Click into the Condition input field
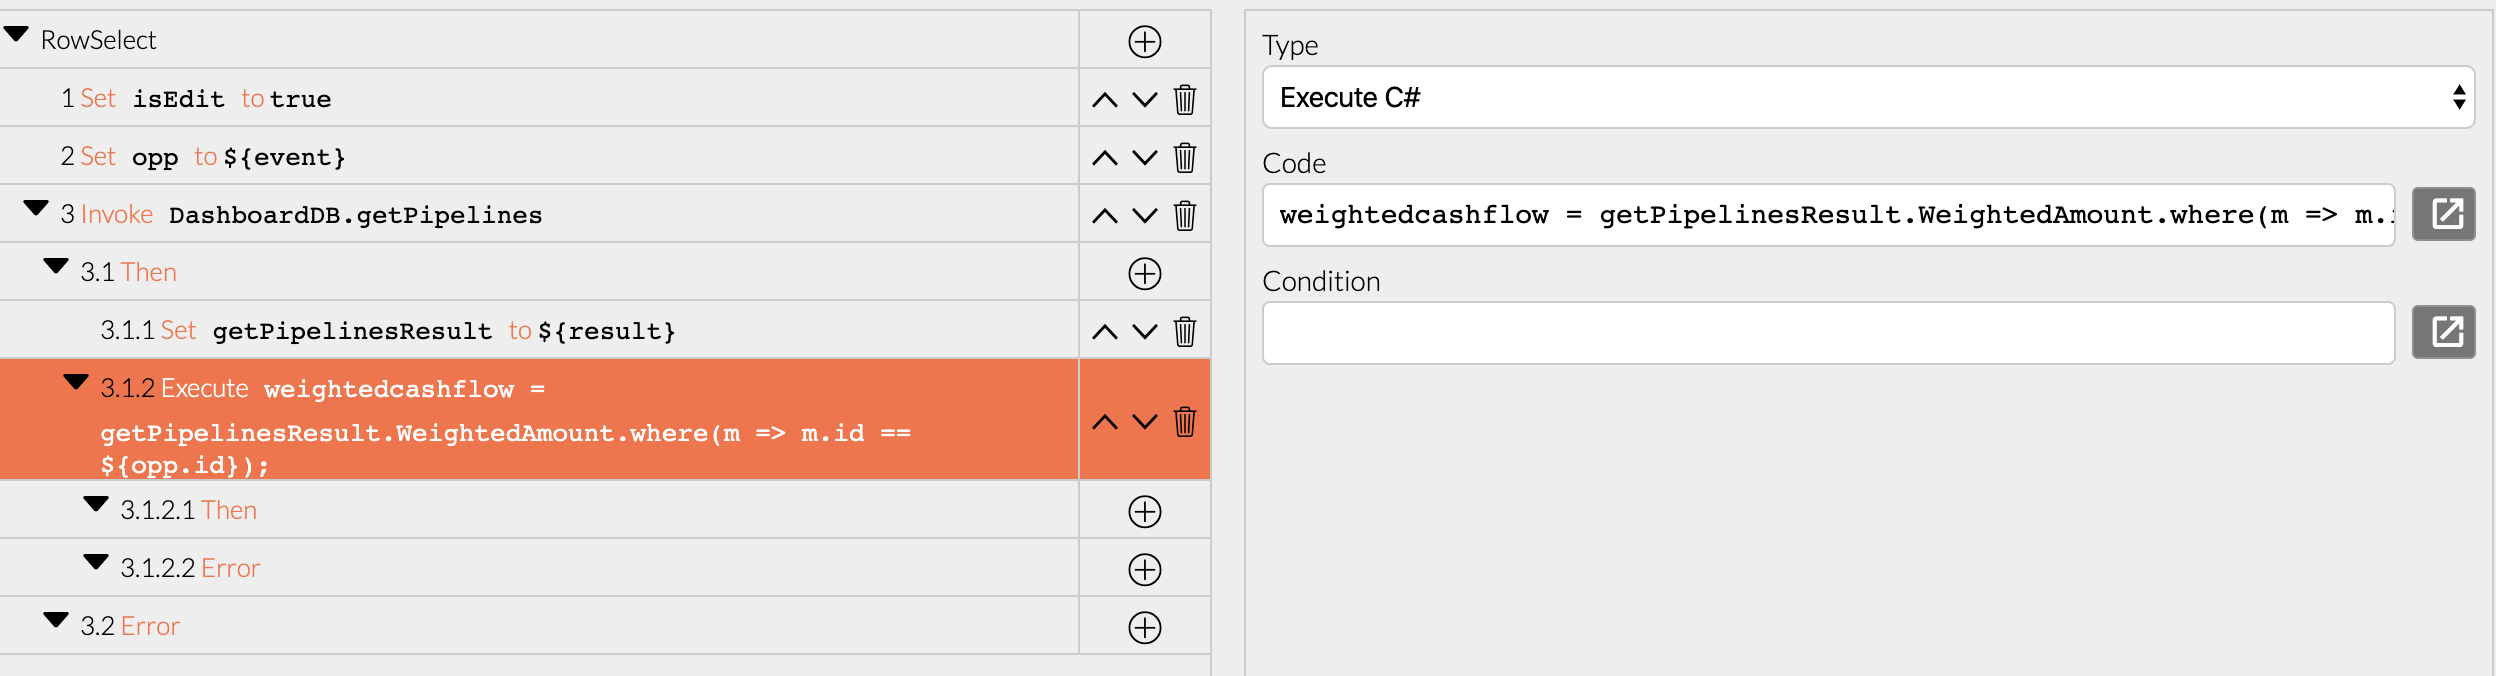 [x=1828, y=333]
